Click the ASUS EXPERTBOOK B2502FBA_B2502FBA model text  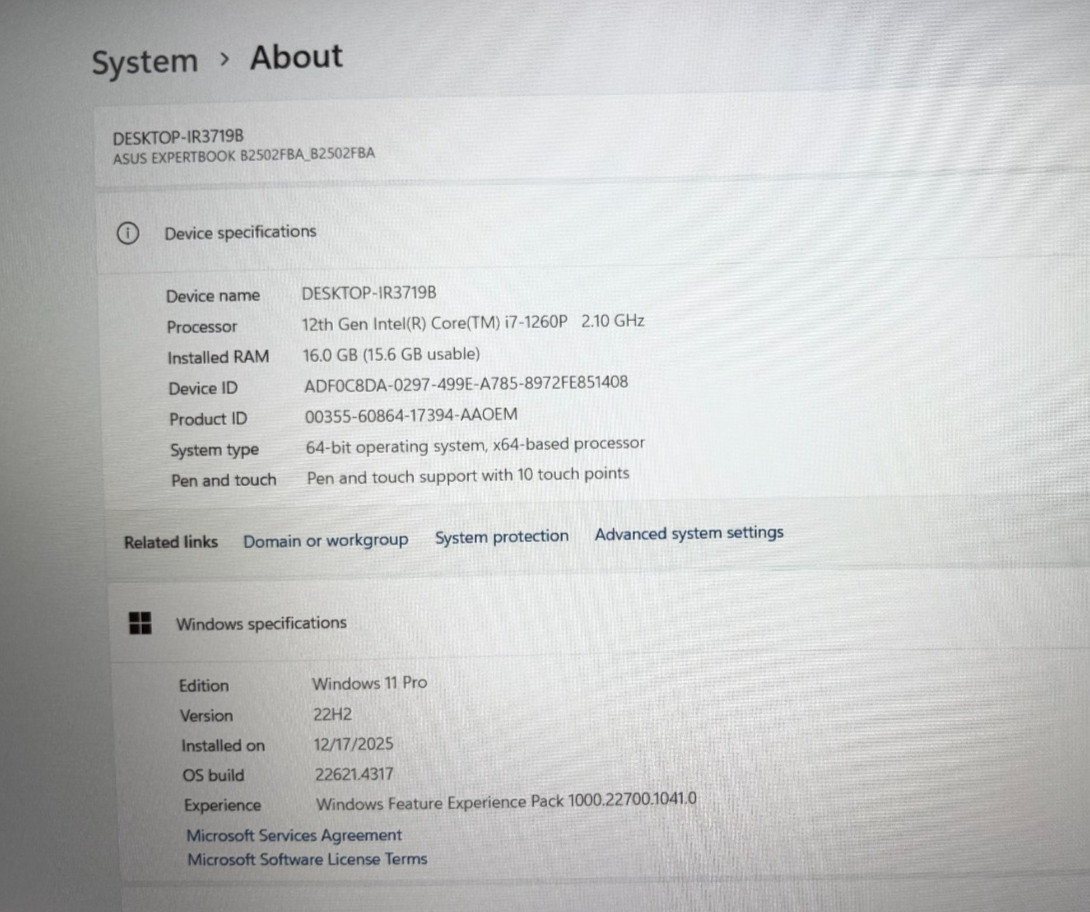[243, 156]
